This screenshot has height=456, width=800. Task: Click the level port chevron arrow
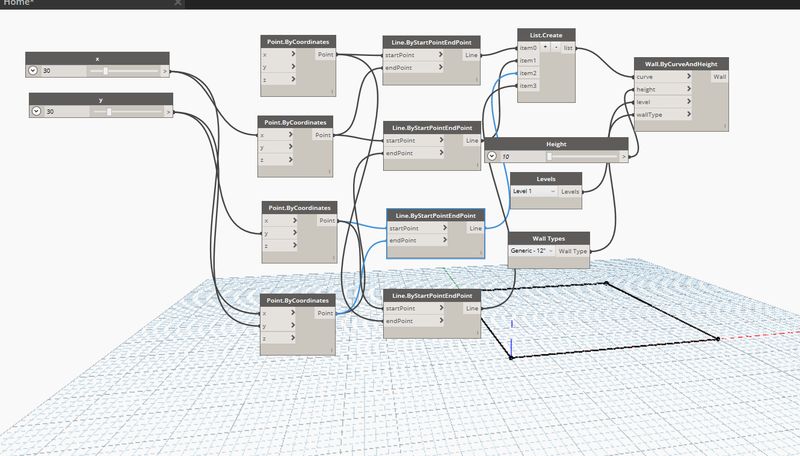pos(688,102)
